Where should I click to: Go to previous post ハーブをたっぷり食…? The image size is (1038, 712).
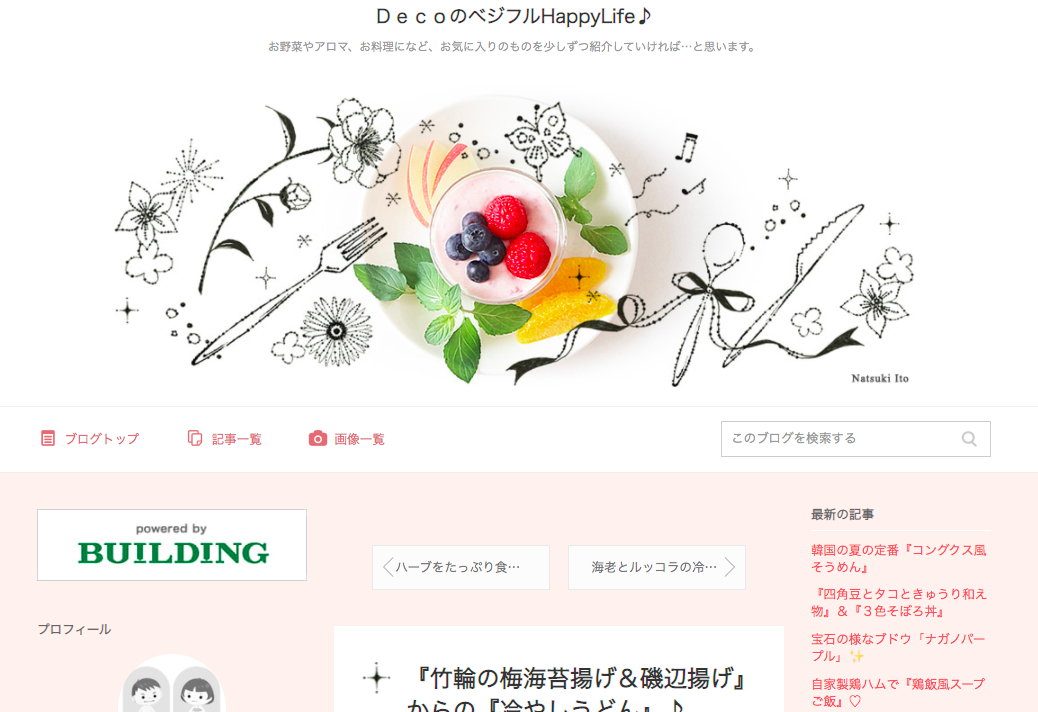(461, 567)
